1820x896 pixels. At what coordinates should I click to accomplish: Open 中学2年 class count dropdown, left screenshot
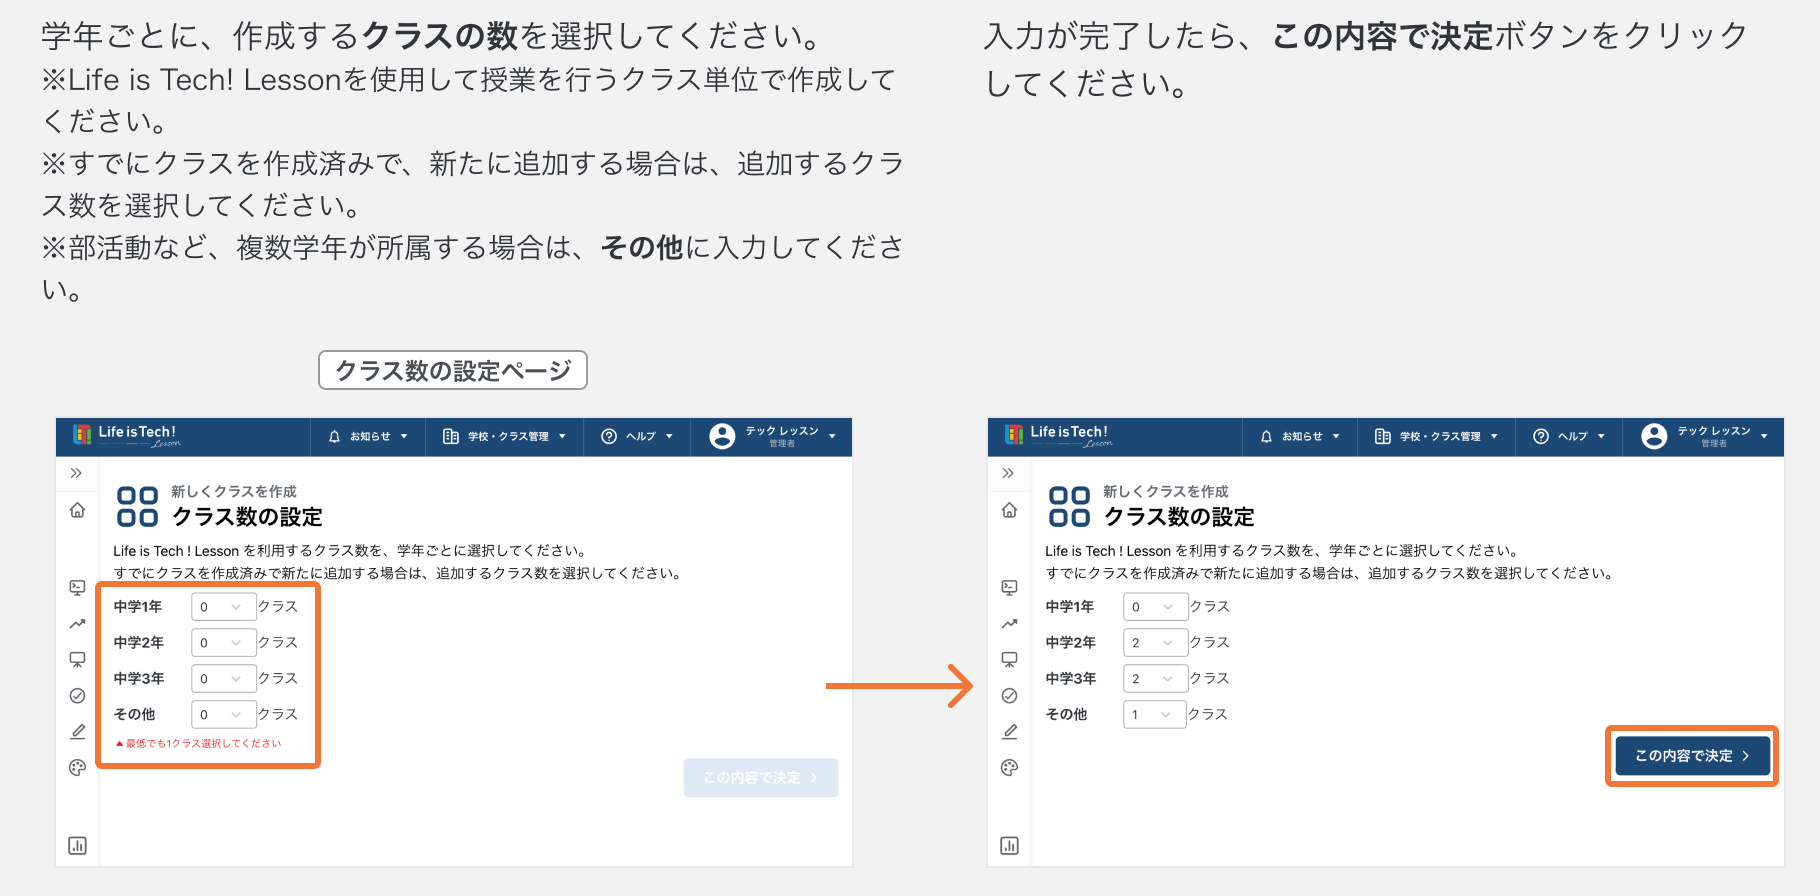coord(223,643)
